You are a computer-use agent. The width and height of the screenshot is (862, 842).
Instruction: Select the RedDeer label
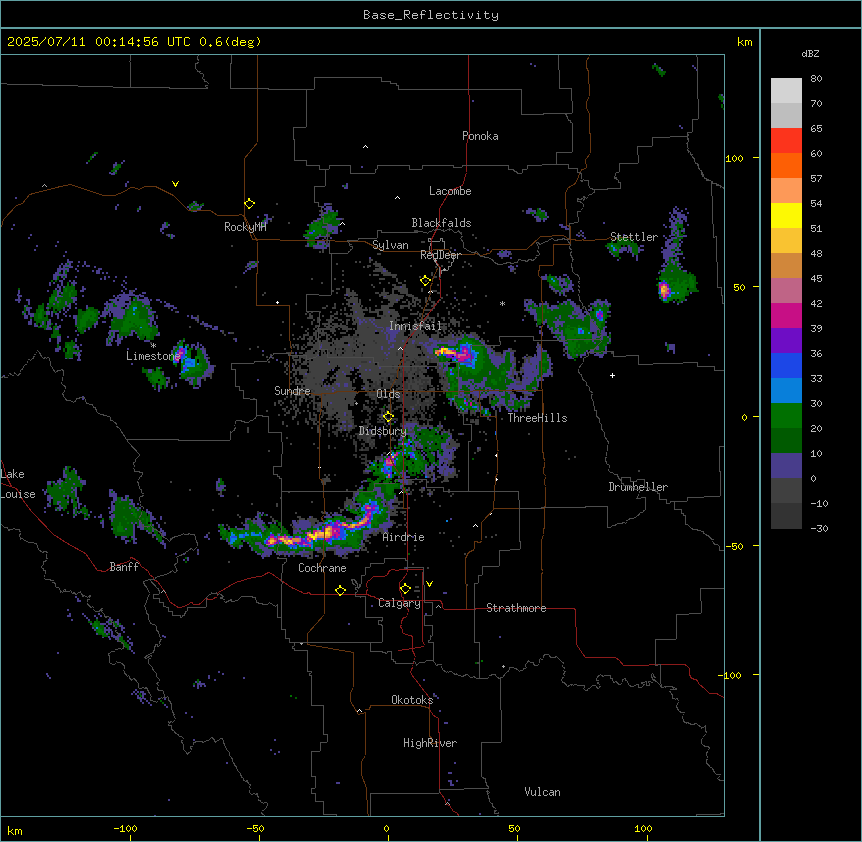tap(440, 255)
